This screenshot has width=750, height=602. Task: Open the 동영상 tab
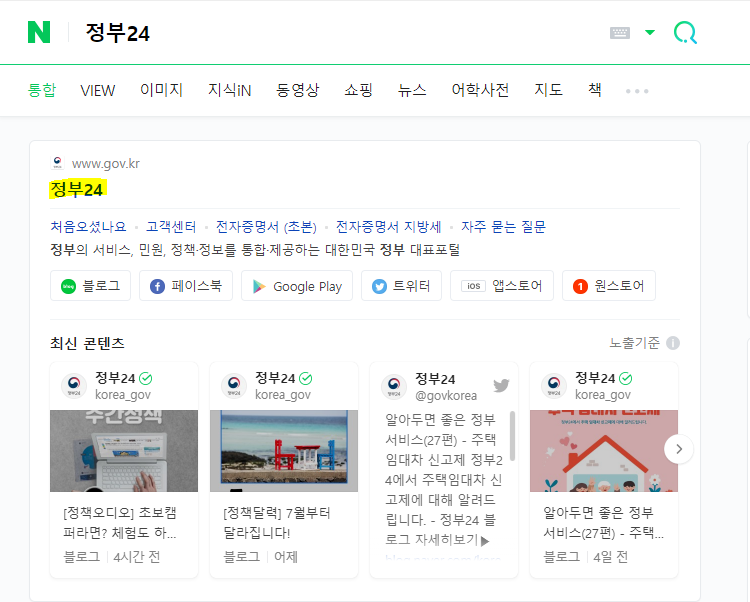click(298, 90)
